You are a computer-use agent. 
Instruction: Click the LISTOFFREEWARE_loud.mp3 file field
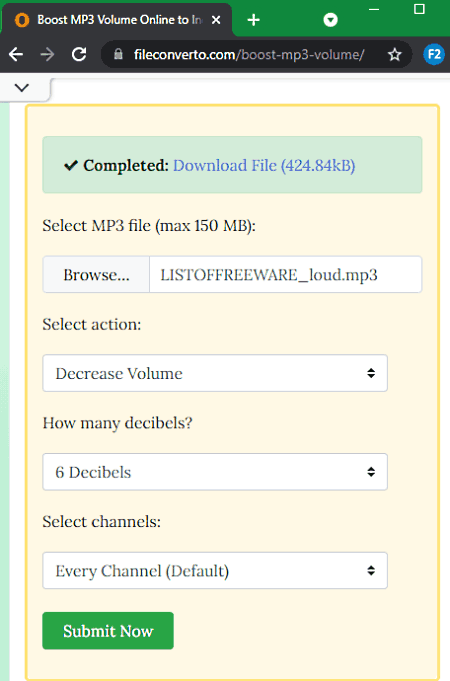(x=285, y=274)
